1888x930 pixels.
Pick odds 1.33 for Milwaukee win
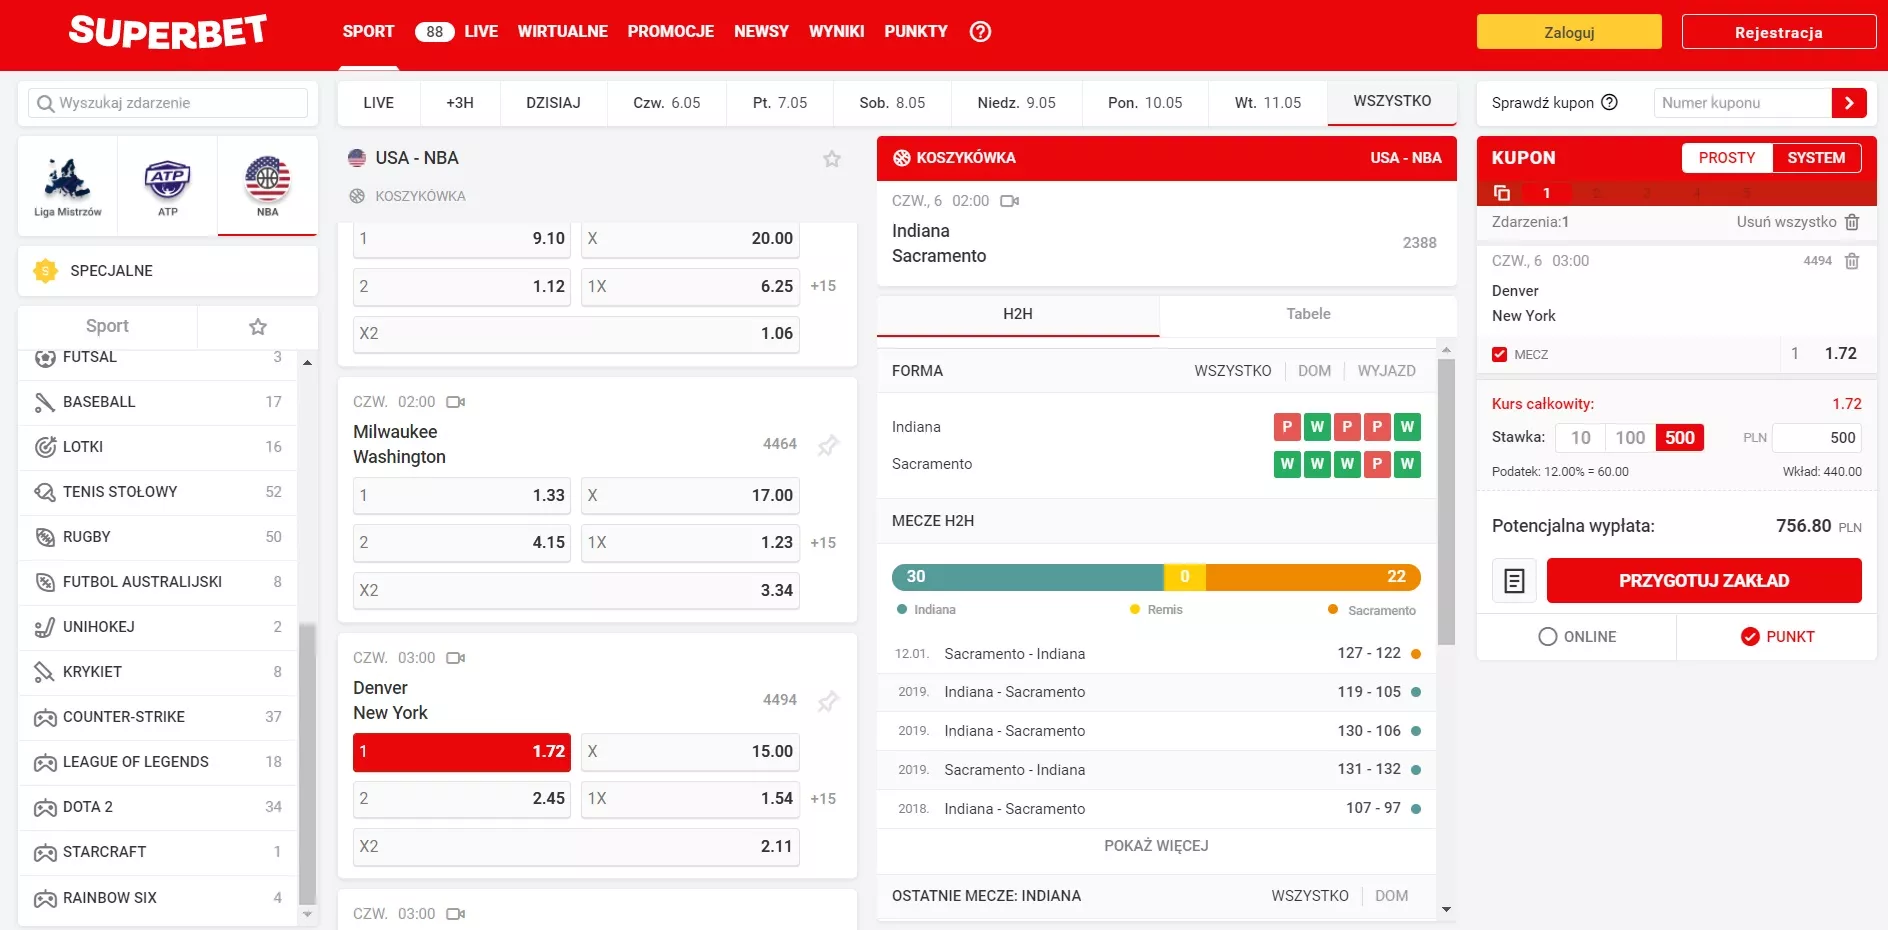click(x=462, y=496)
